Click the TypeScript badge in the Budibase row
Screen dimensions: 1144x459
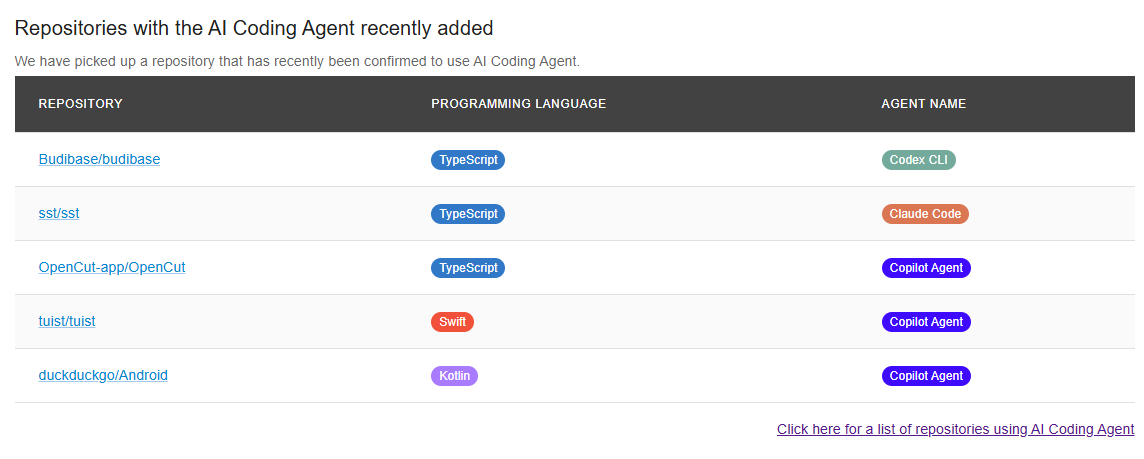pyautogui.click(x=468, y=160)
